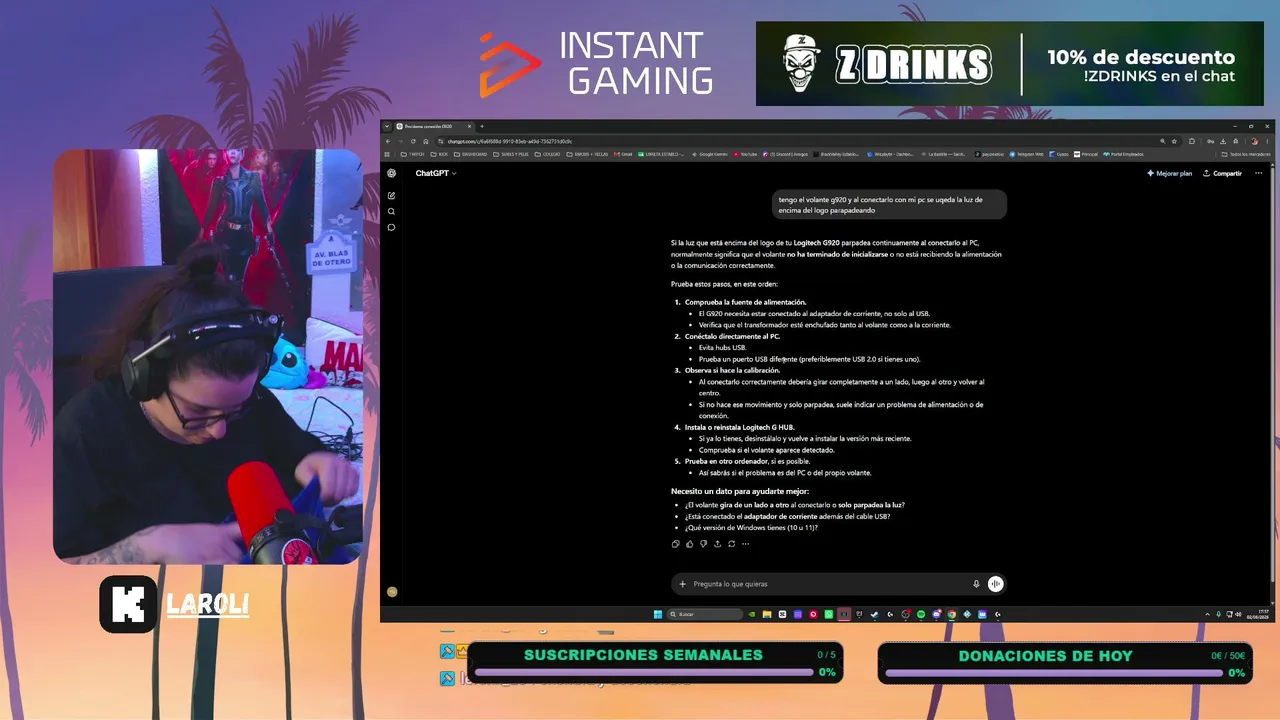This screenshot has width=1280, height=720.
Task: Open the Windows Start menu
Action: click(x=658, y=614)
